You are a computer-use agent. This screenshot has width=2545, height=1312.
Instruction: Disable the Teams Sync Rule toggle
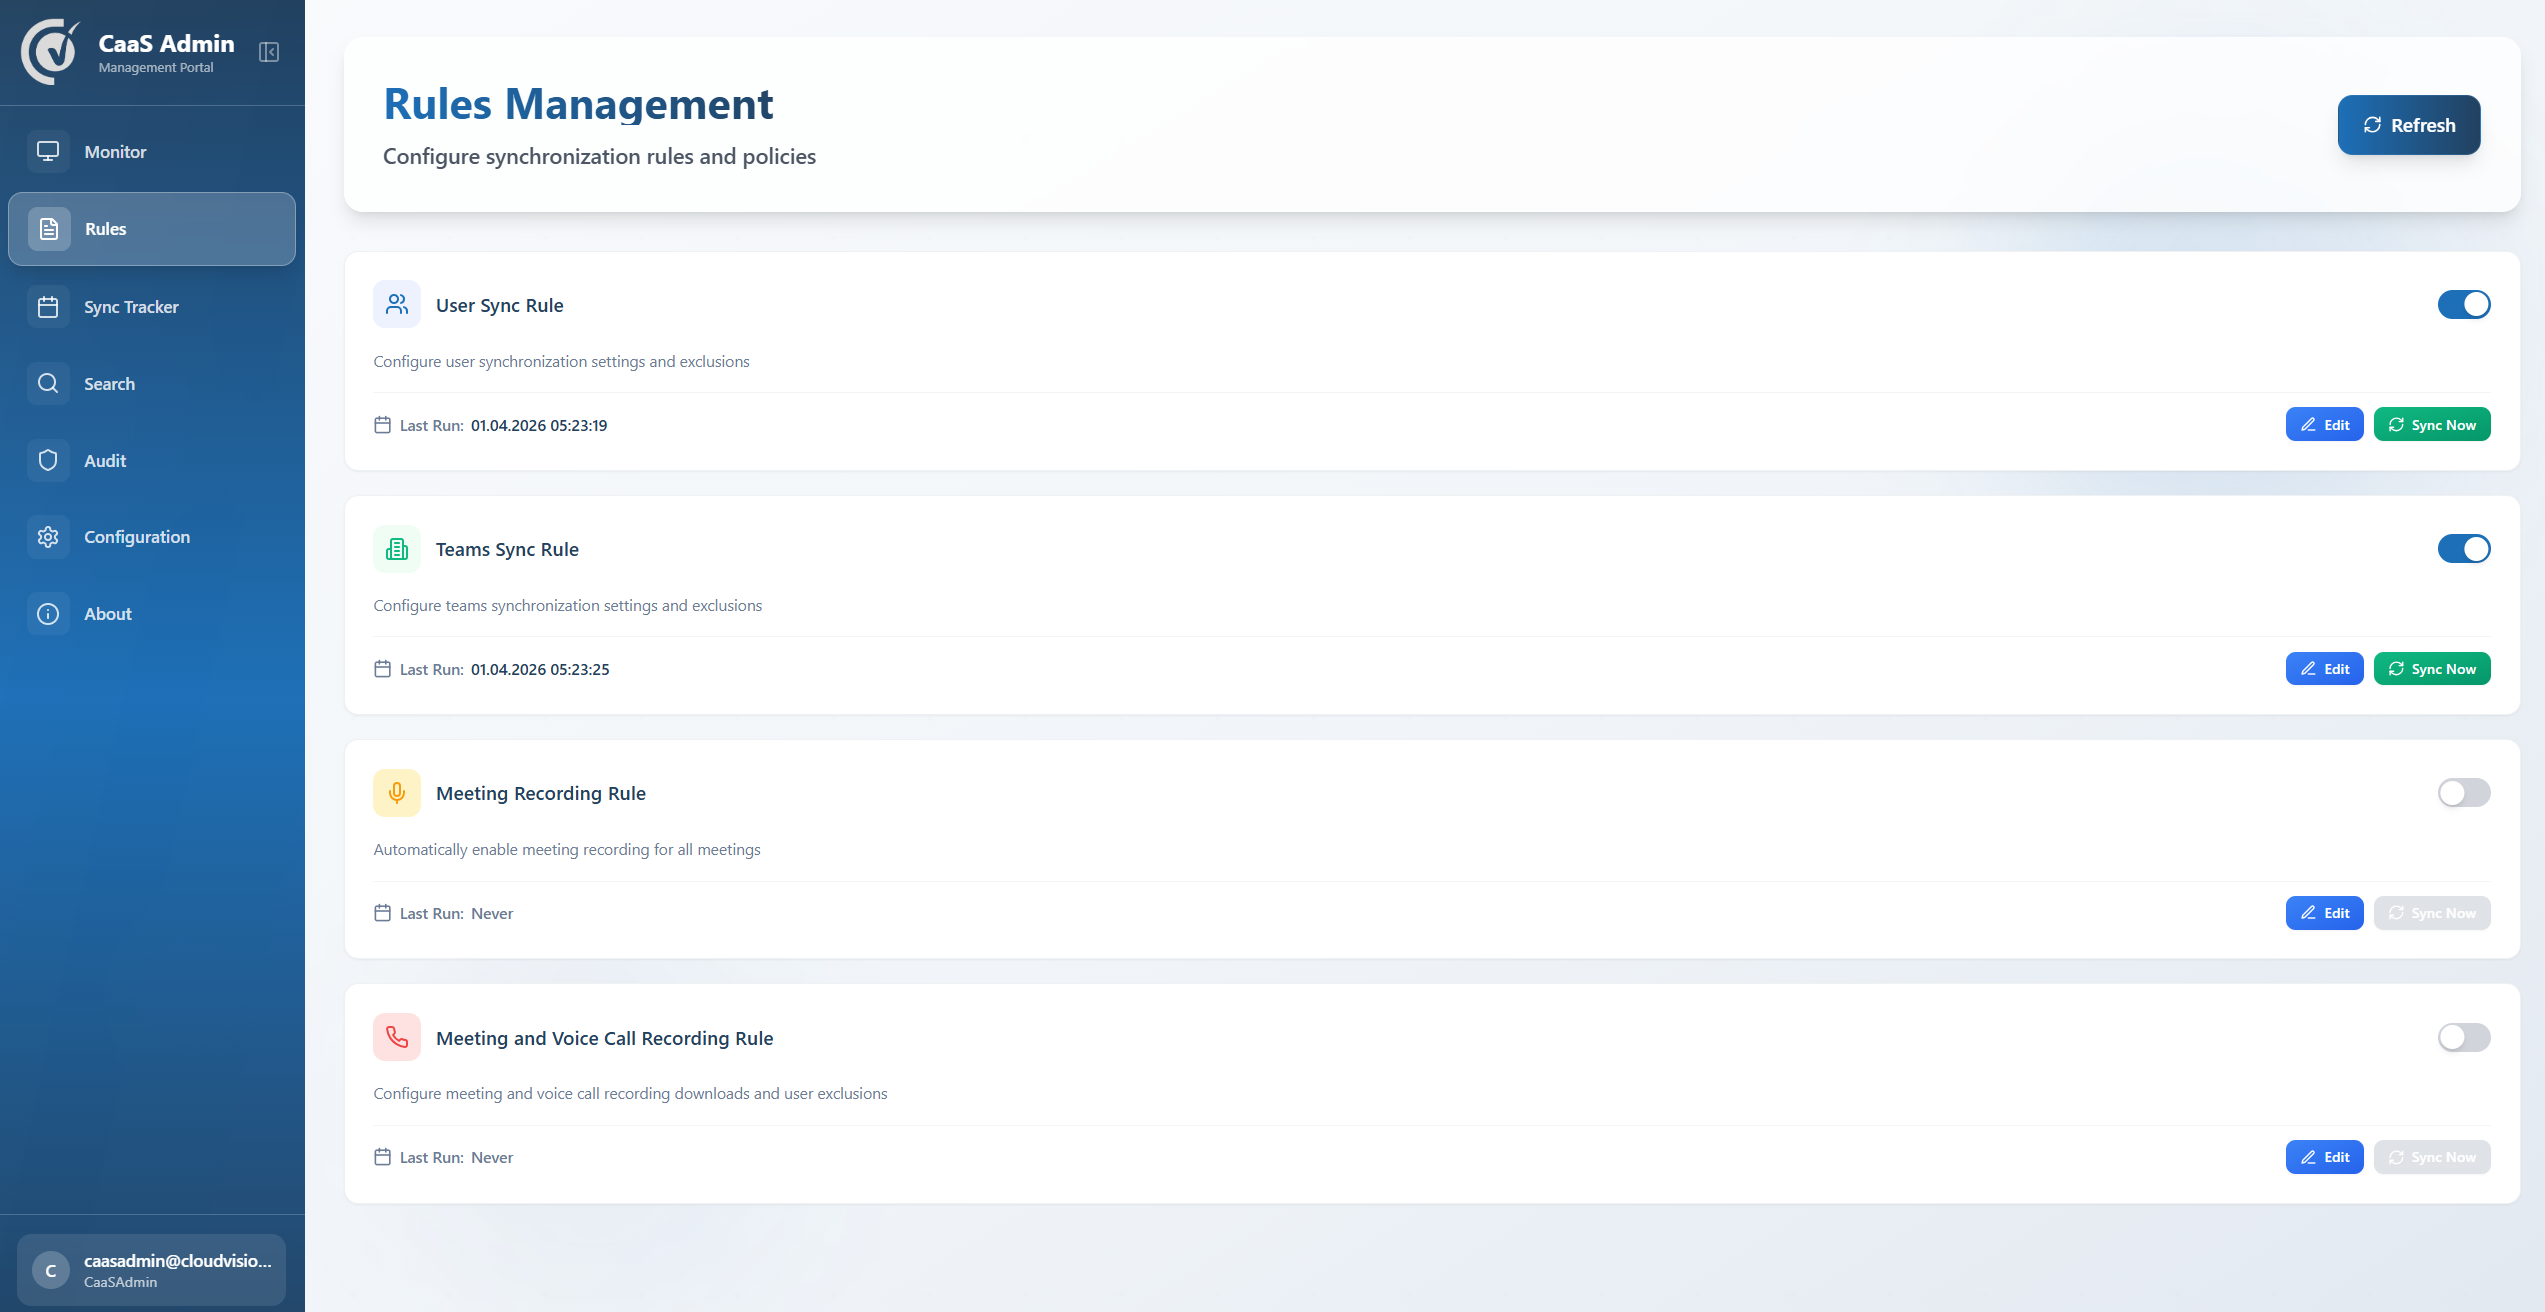[2463, 549]
